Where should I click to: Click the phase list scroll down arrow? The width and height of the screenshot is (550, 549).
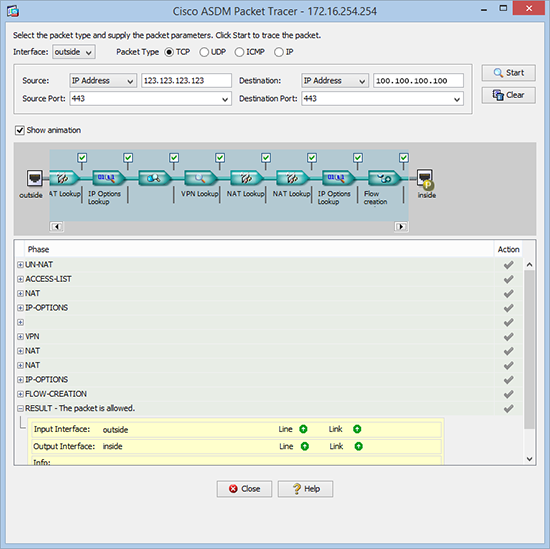(x=529, y=459)
